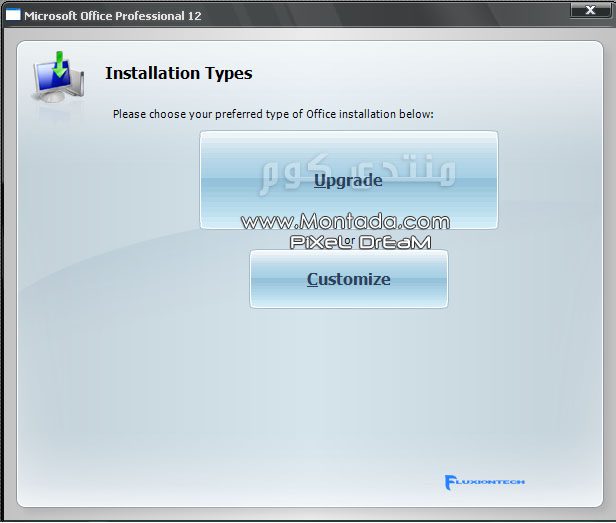Screen dimensions: 616x523
Task: Click the "Installation Types" heading
Action: coord(178,73)
